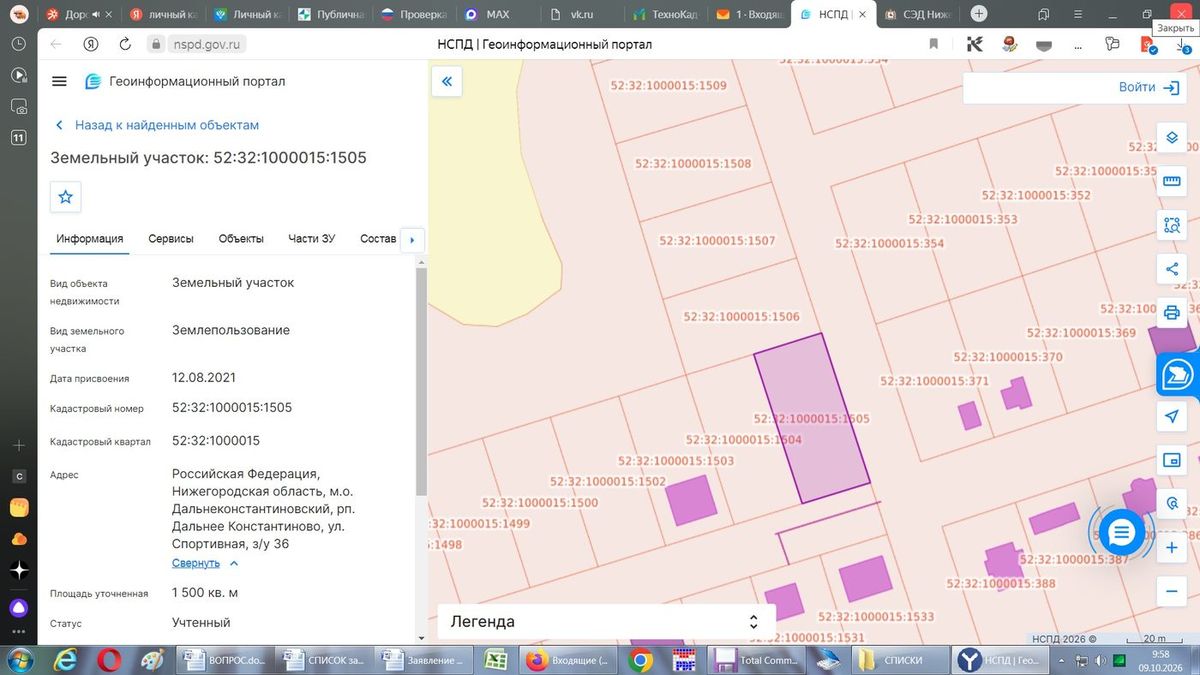Image resolution: width=1200 pixels, height=675 pixels.
Task: Reload the page in the browser
Action: [125, 44]
